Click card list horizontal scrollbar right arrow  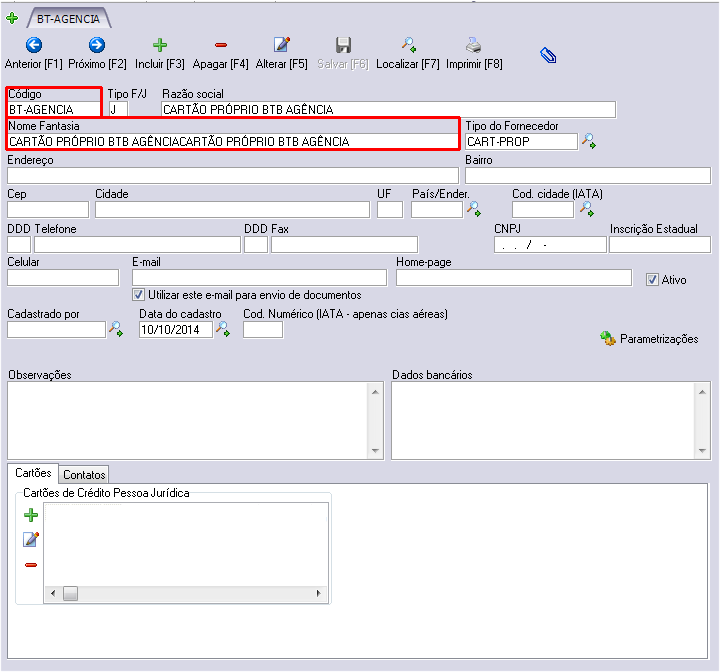pos(319,593)
